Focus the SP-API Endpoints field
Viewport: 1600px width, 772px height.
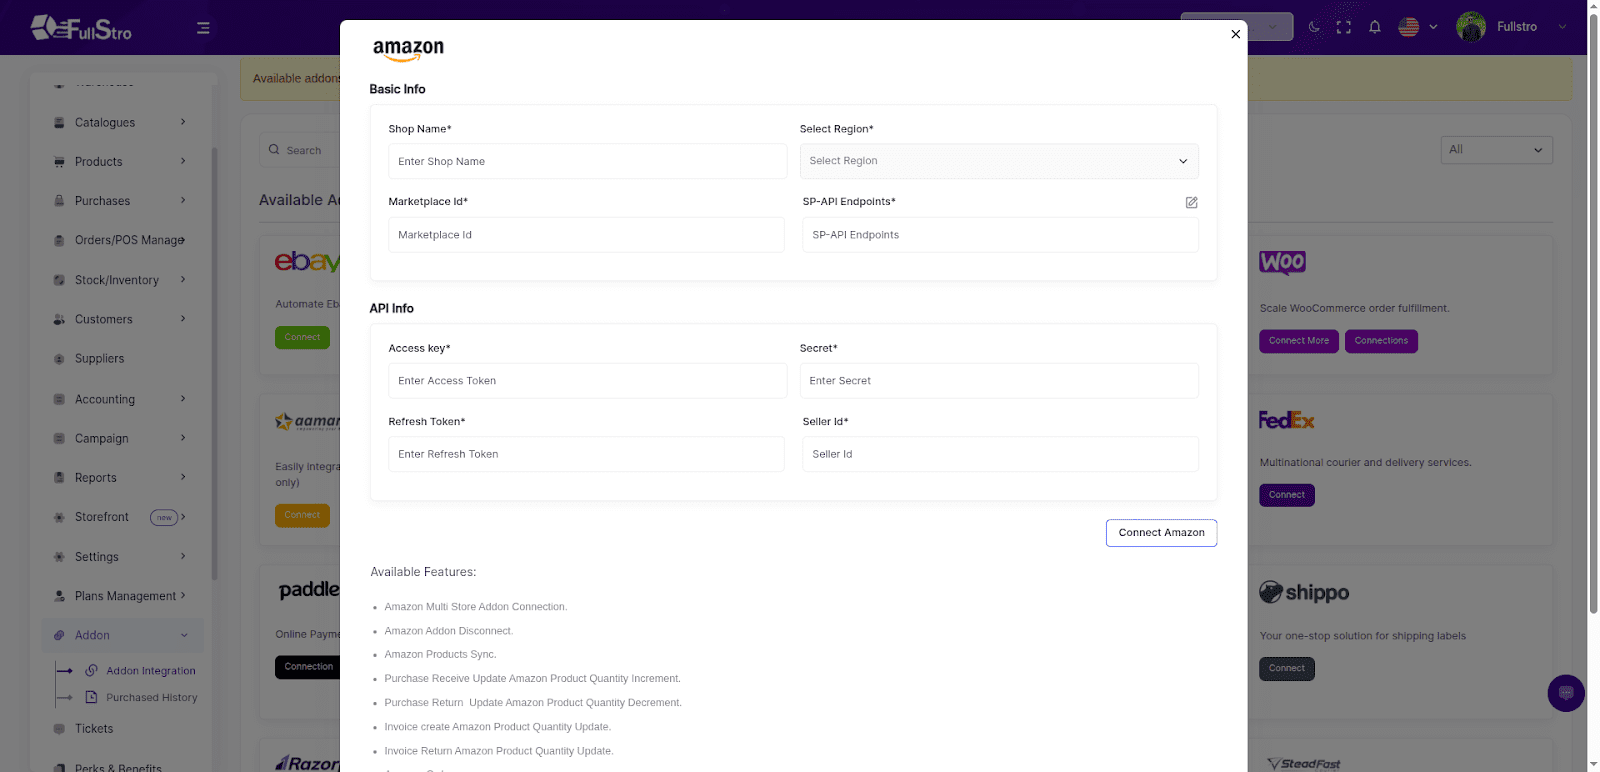coord(1000,235)
